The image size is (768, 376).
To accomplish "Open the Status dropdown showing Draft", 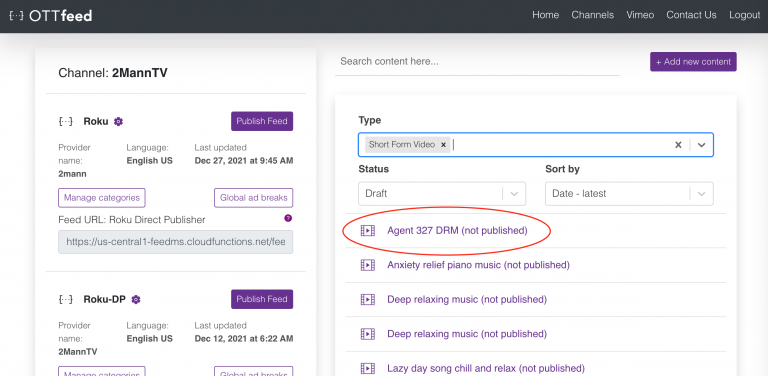I will [x=442, y=193].
